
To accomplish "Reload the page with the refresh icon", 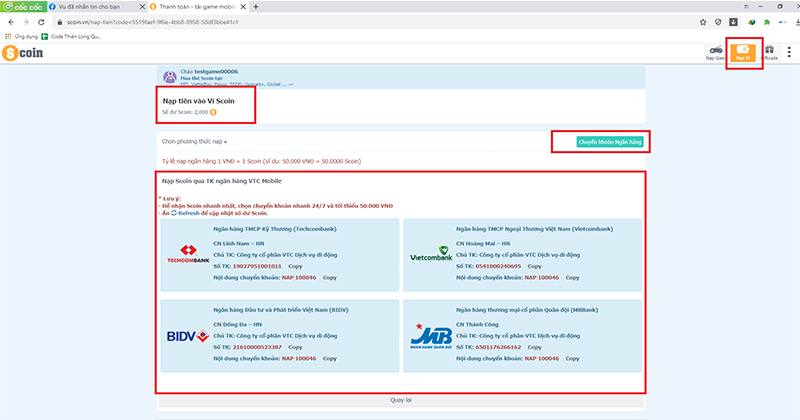I will tap(41, 22).
